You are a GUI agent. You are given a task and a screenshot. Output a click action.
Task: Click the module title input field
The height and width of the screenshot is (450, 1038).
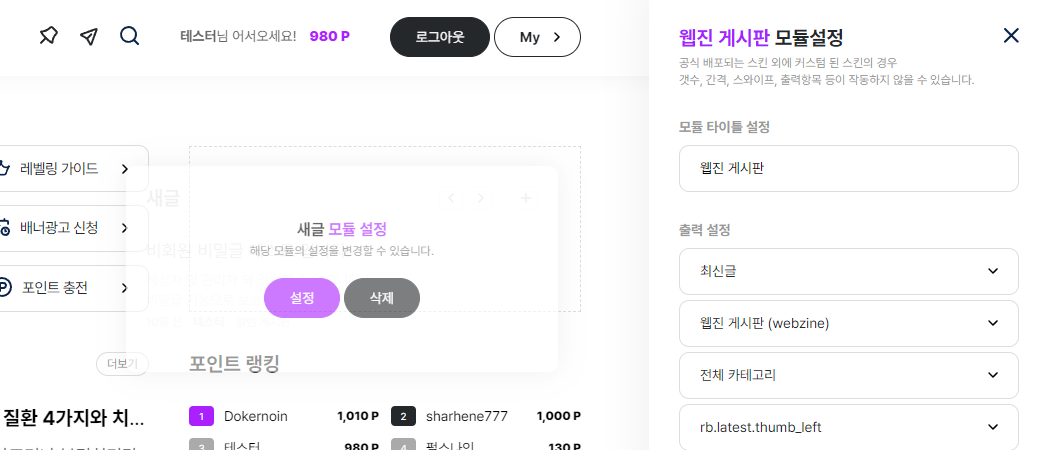point(848,169)
